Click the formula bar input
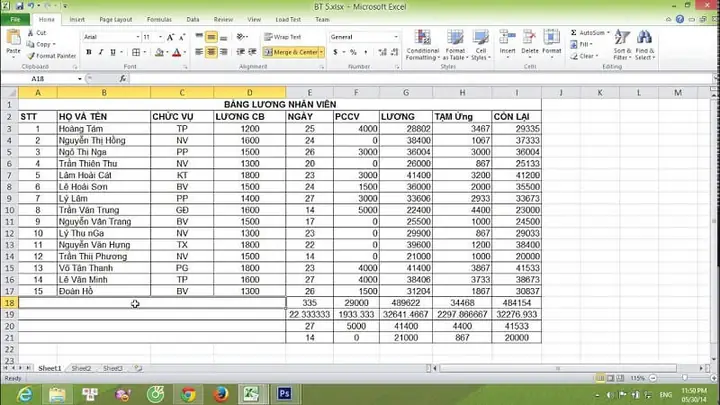This screenshot has width=720, height=405. [420, 79]
